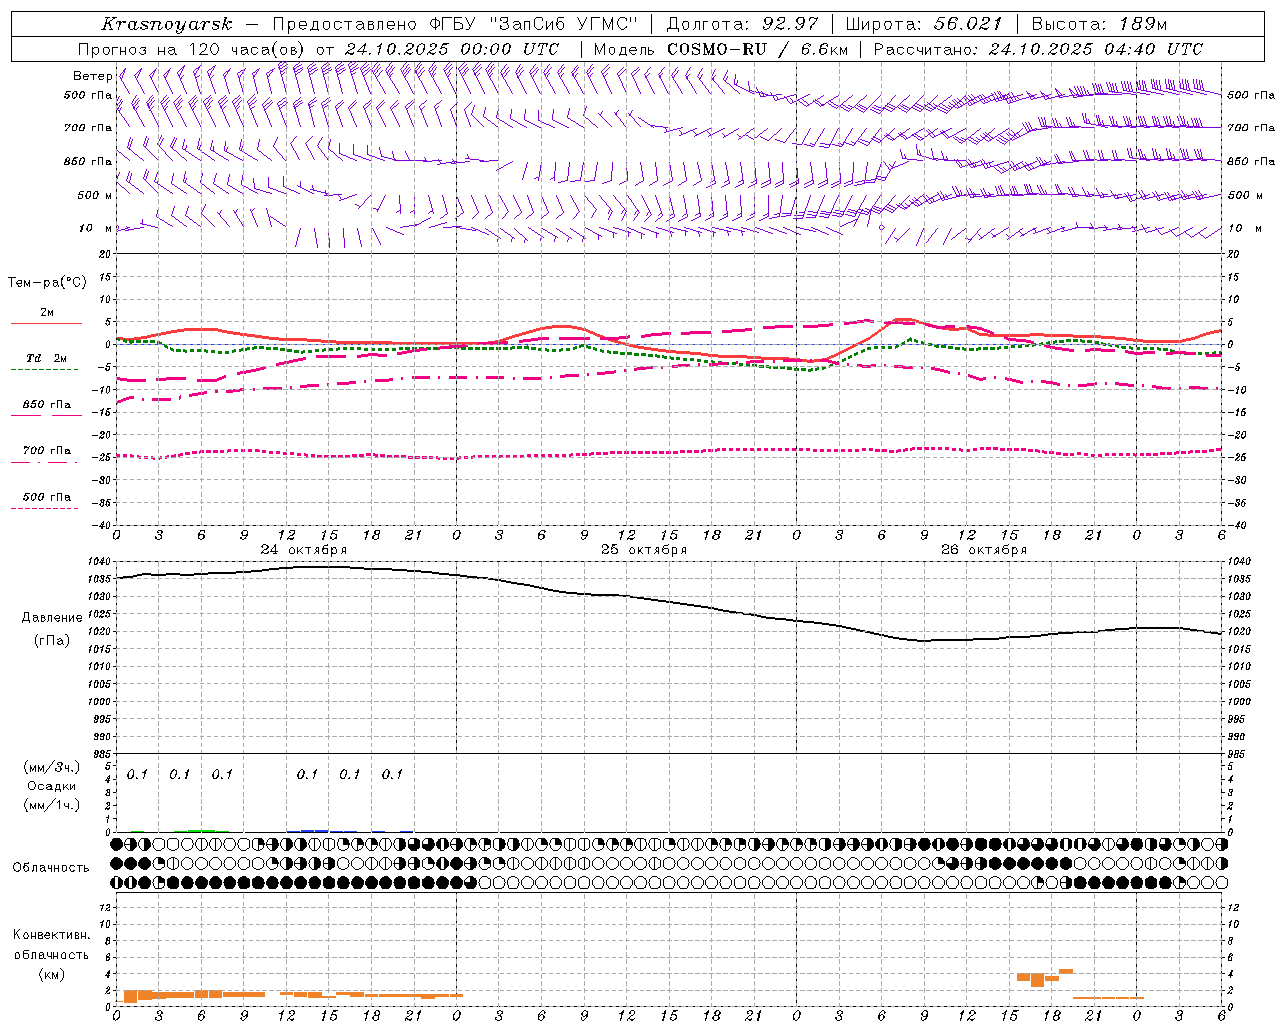The height and width of the screenshot is (1024, 1280).
Task: Click the 25 октября date label
Action: pyautogui.click(x=644, y=550)
